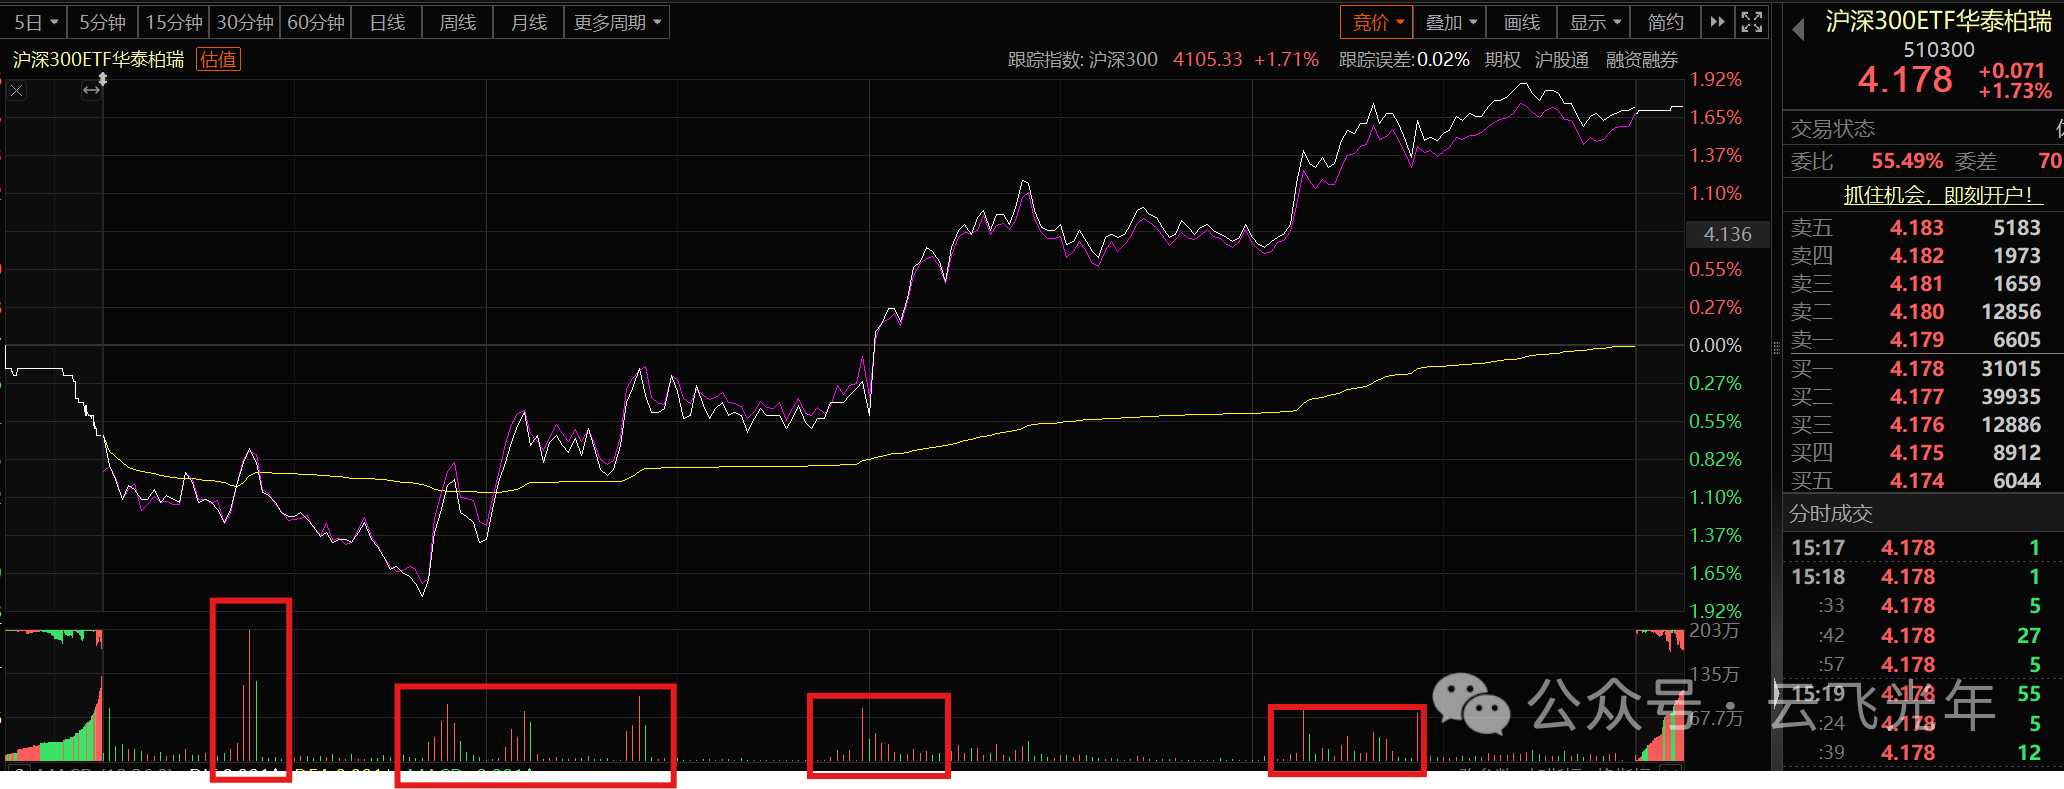Close the chart overlay with the X icon
The image size is (2064, 789).
17,91
